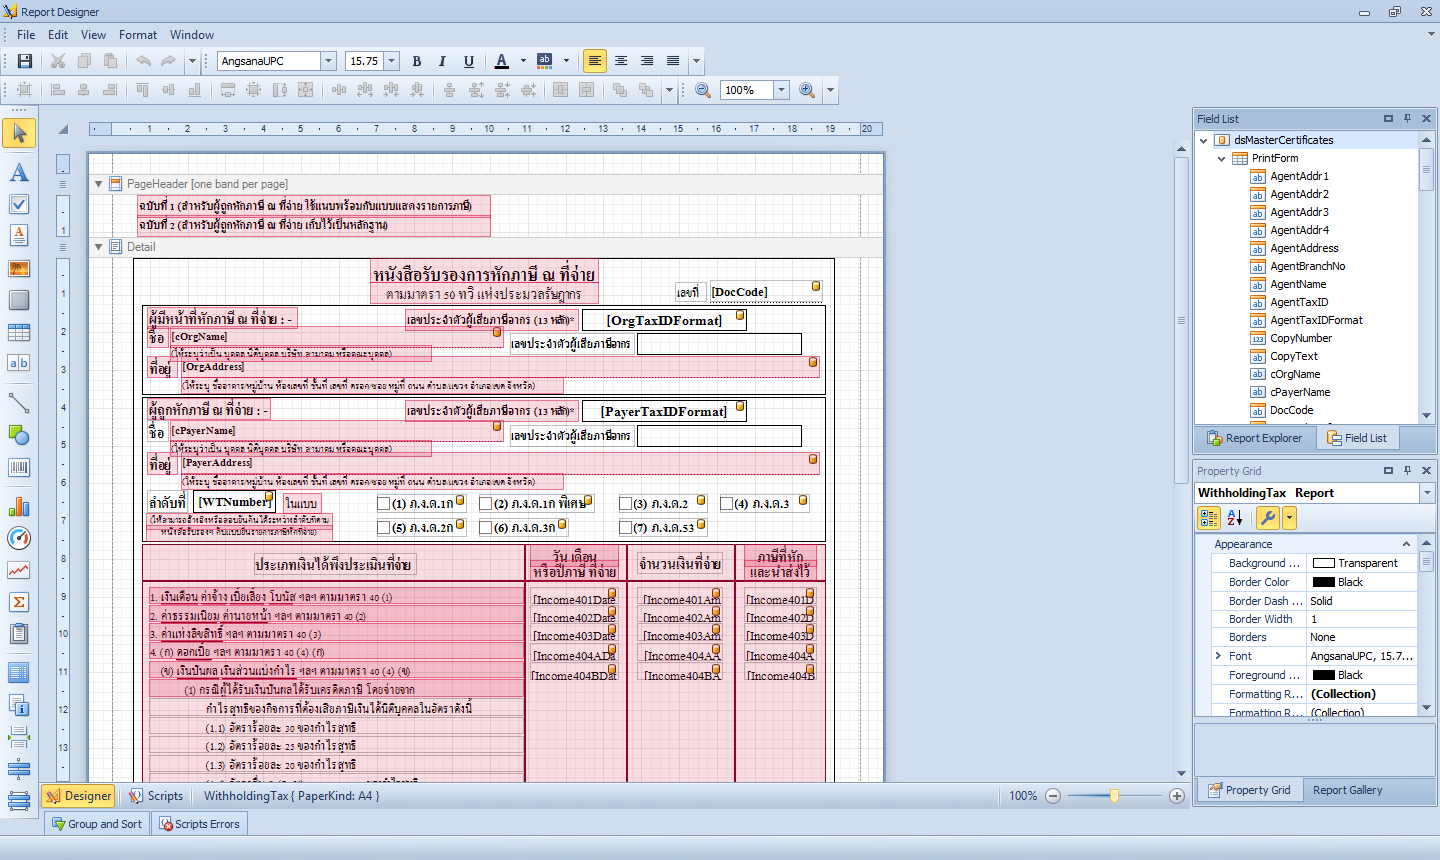Image resolution: width=1440 pixels, height=860 pixels.
Task: Toggle Underline formatting
Action: [x=468, y=61]
